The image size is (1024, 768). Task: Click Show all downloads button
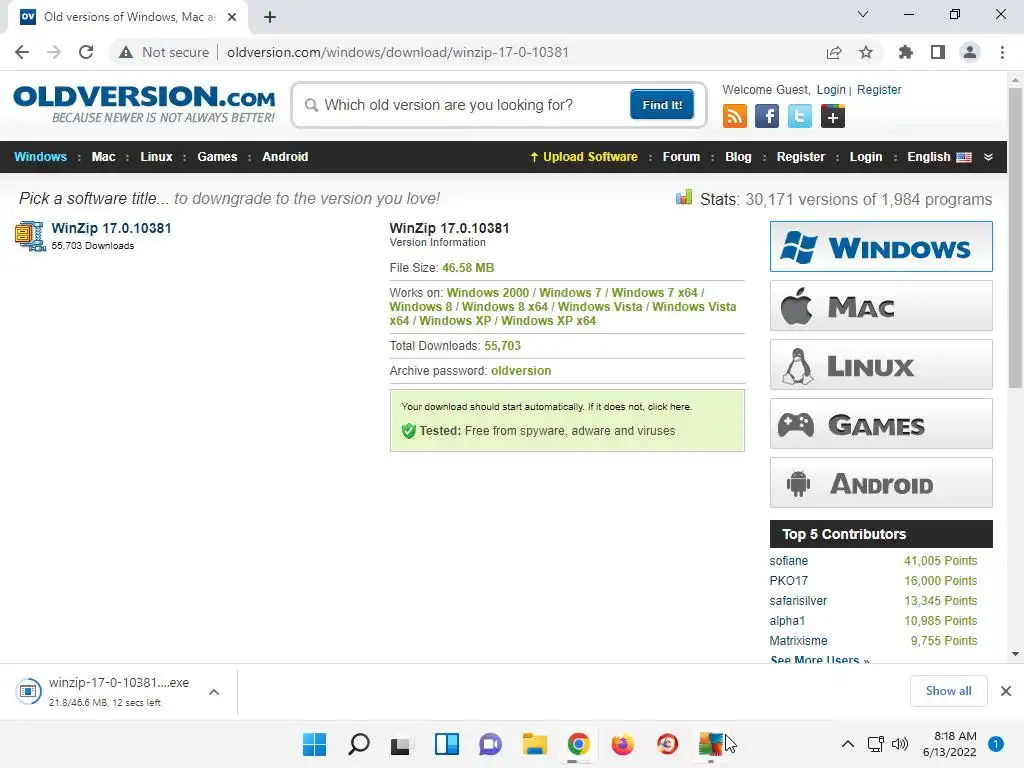(x=948, y=691)
